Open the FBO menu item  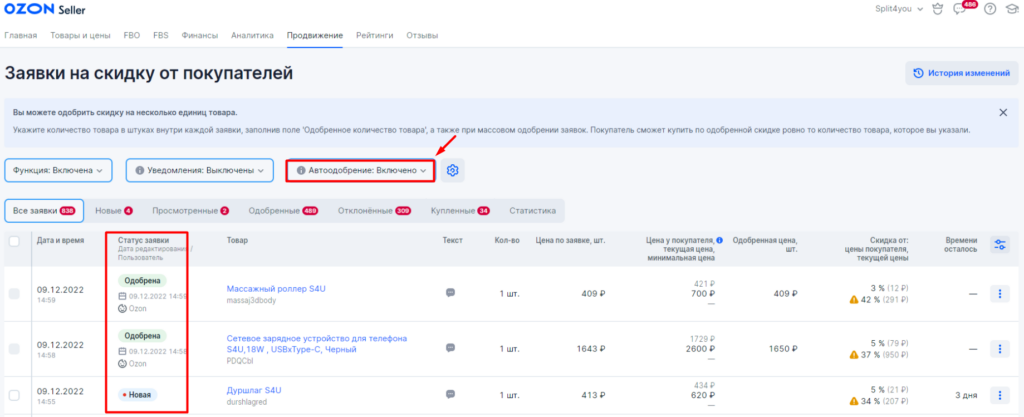coord(132,35)
